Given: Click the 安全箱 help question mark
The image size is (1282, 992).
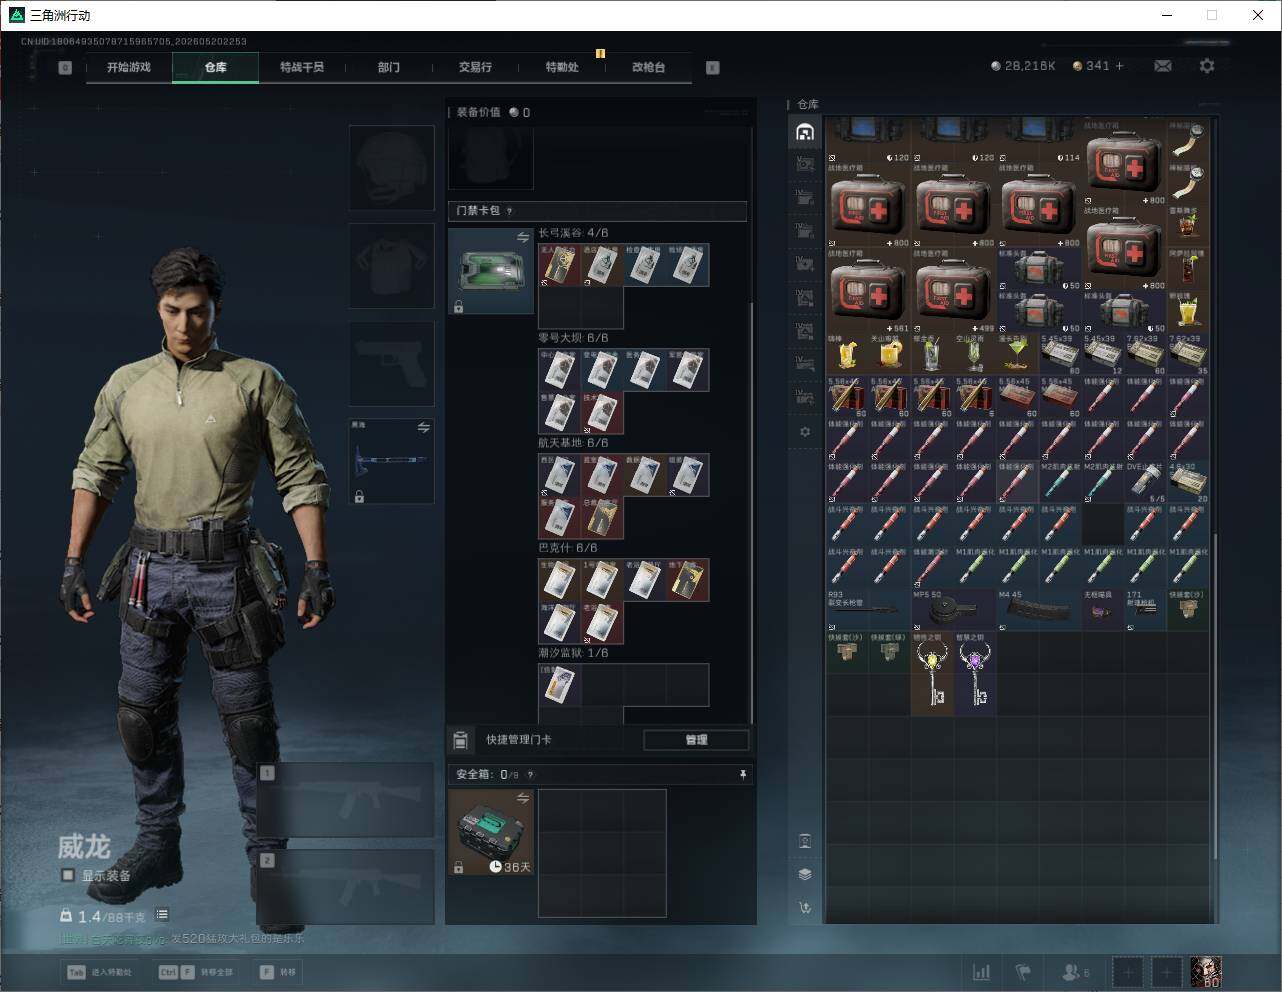Looking at the screenshot, I should [530, 774].
